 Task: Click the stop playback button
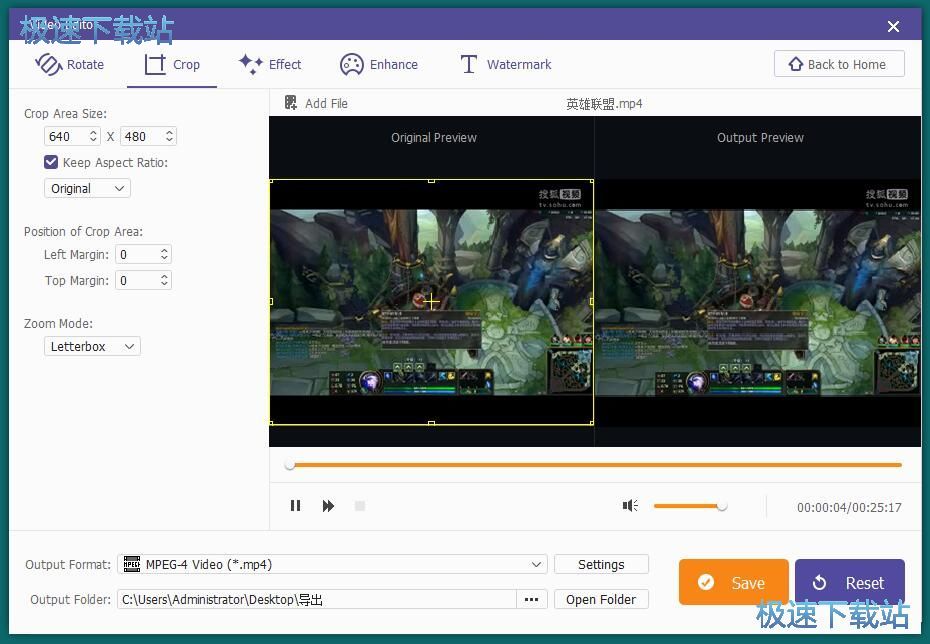pos(359,506)
